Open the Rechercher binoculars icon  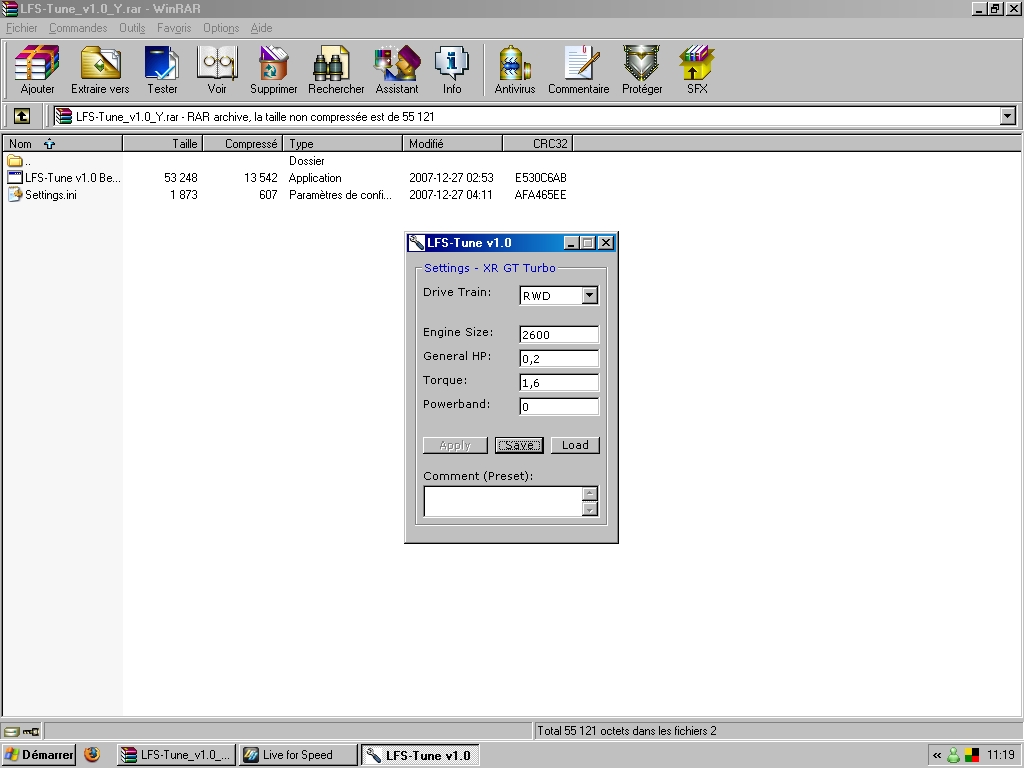[336, 69]
